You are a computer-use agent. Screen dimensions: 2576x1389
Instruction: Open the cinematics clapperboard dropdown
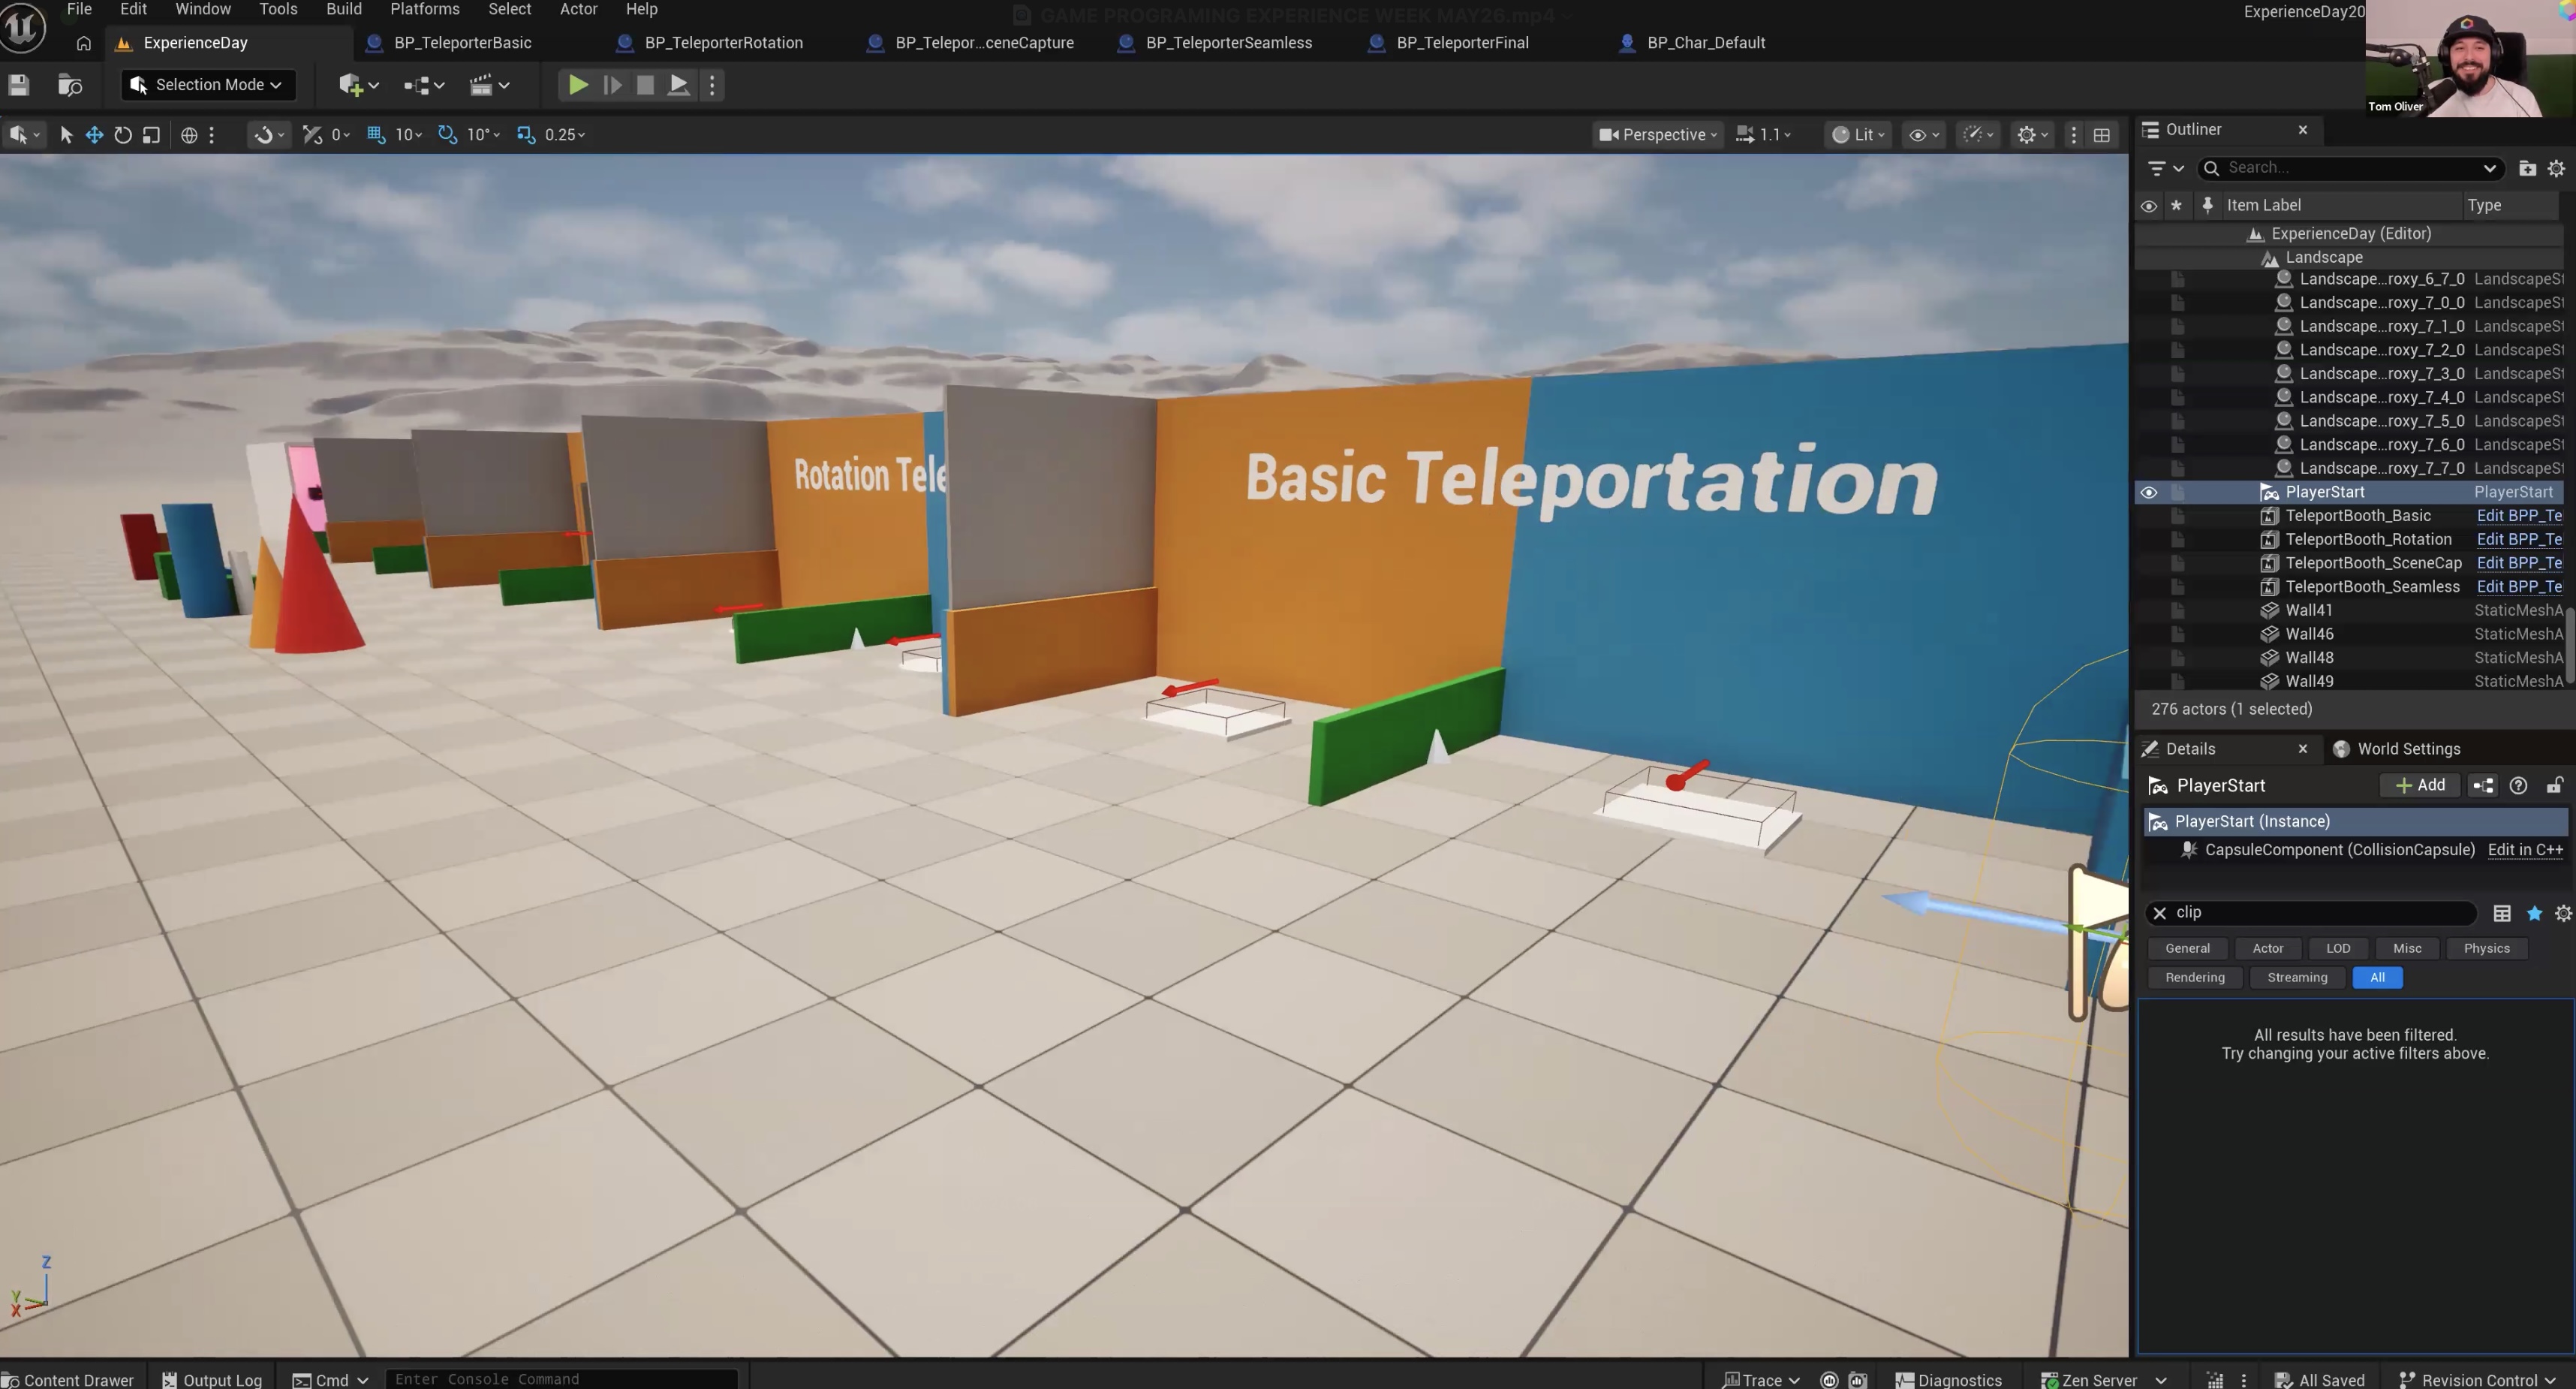point(490,85)
